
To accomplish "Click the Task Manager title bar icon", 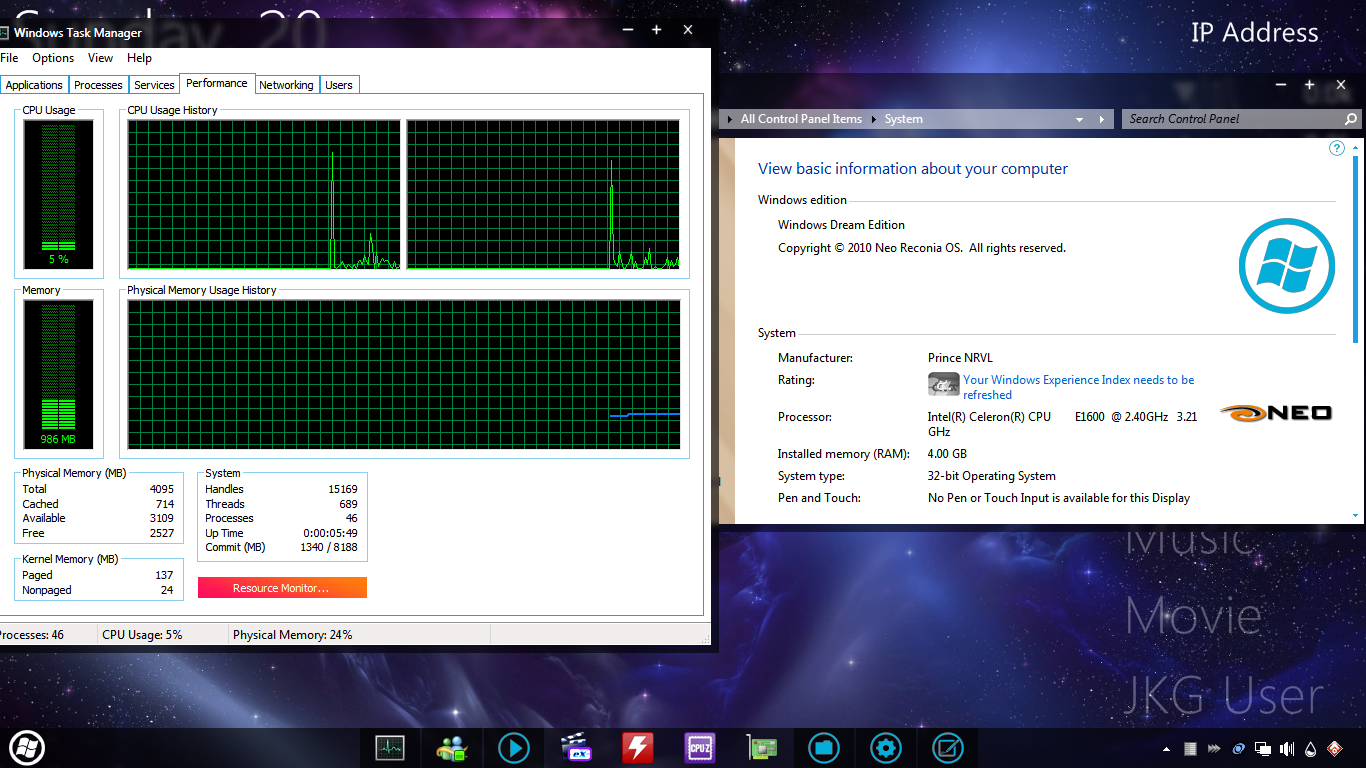I will (4, 32).
